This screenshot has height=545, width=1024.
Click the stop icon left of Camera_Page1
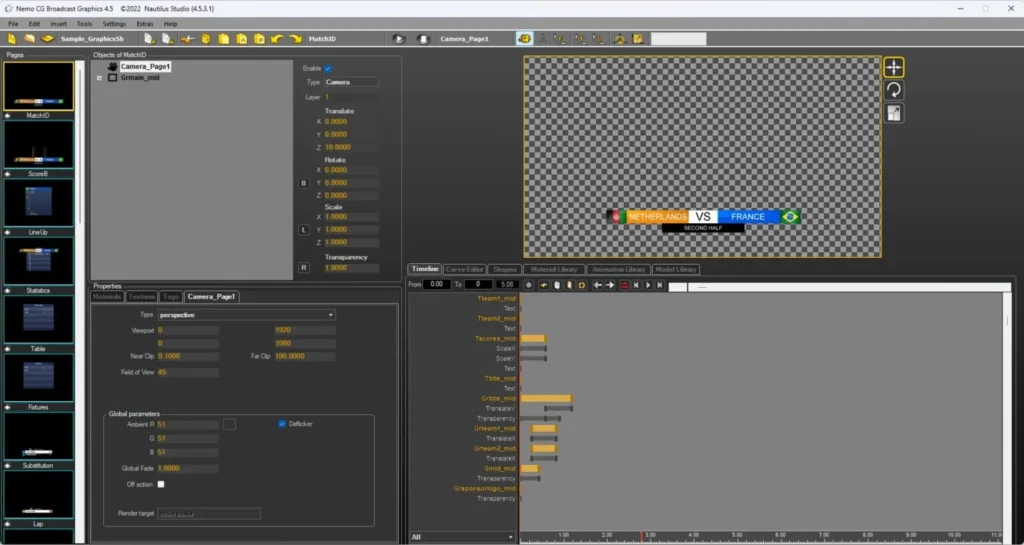pyautogui.click(x=423, y=39)
